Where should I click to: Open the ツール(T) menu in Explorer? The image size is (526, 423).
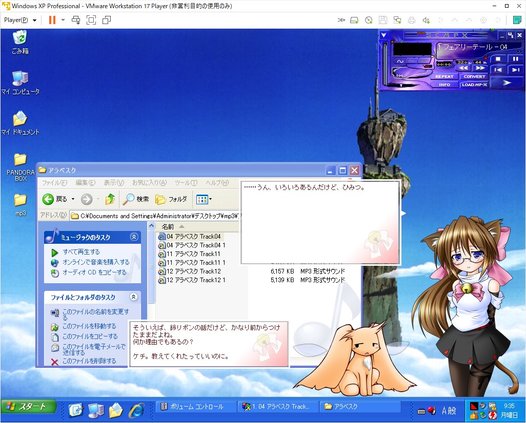tap(186, 182)
